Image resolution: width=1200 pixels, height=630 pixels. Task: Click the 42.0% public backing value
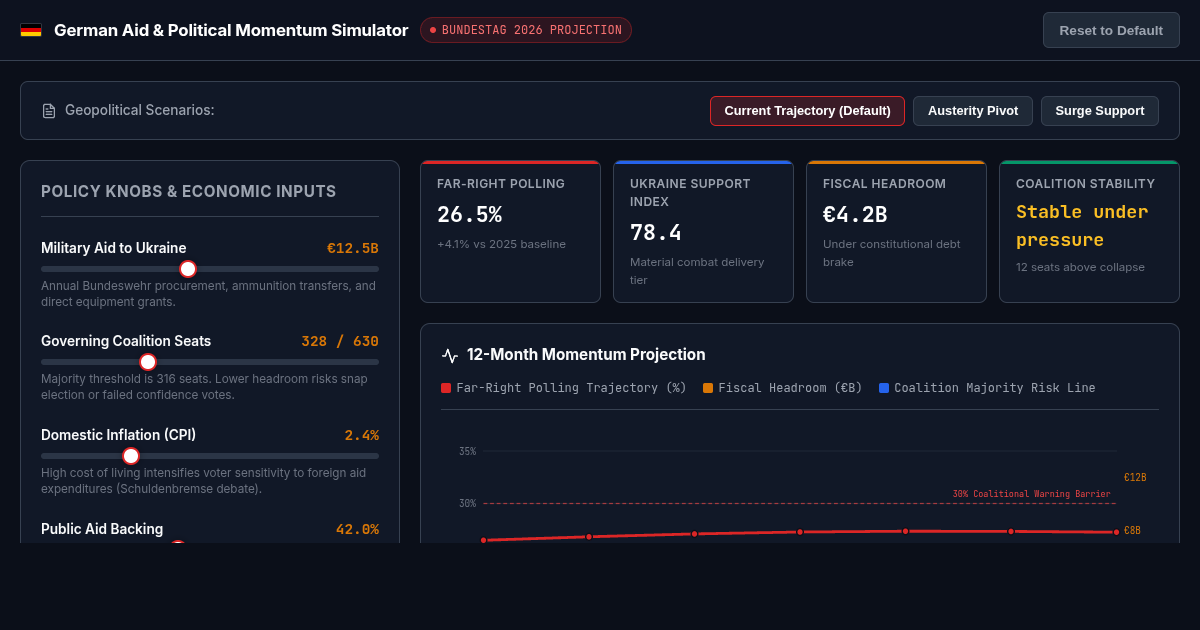click(x=357, y=529)
